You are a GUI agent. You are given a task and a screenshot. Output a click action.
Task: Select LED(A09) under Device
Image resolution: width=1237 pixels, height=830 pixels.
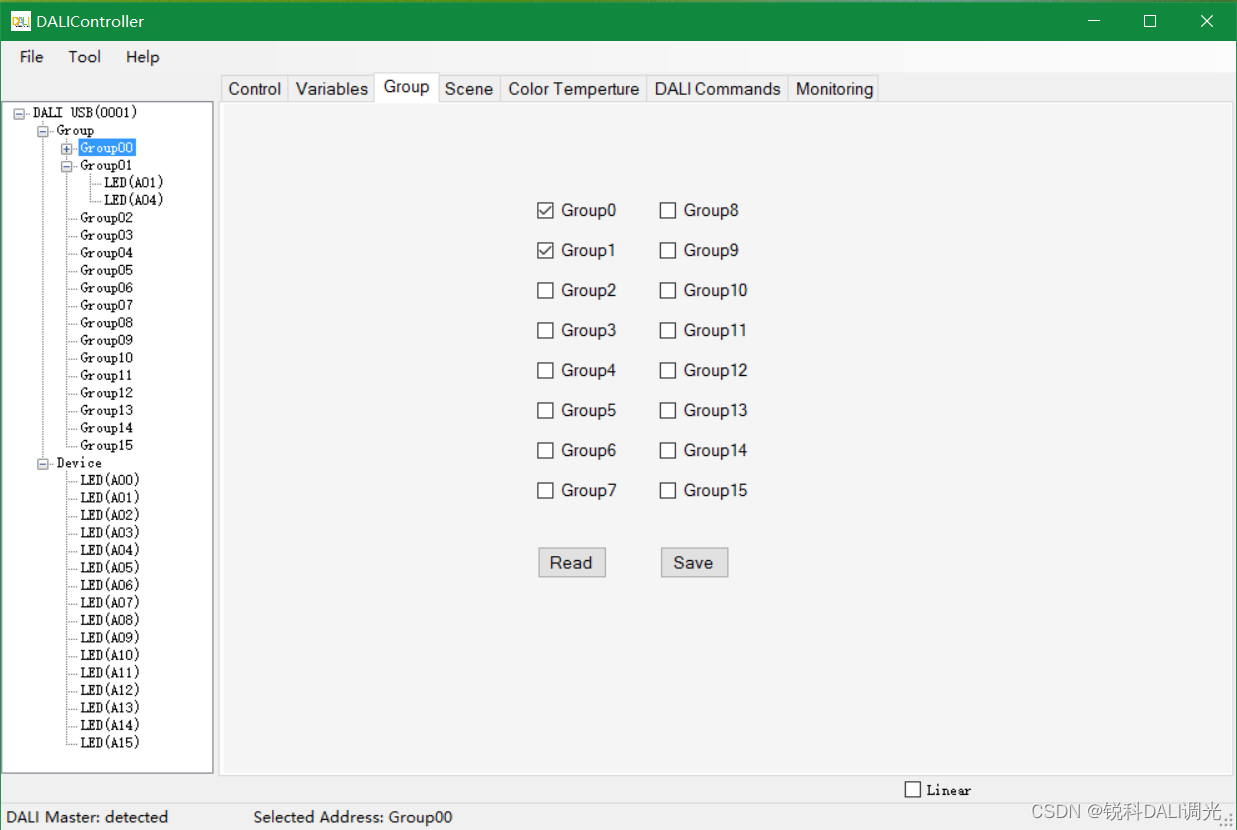coord(110,638)
